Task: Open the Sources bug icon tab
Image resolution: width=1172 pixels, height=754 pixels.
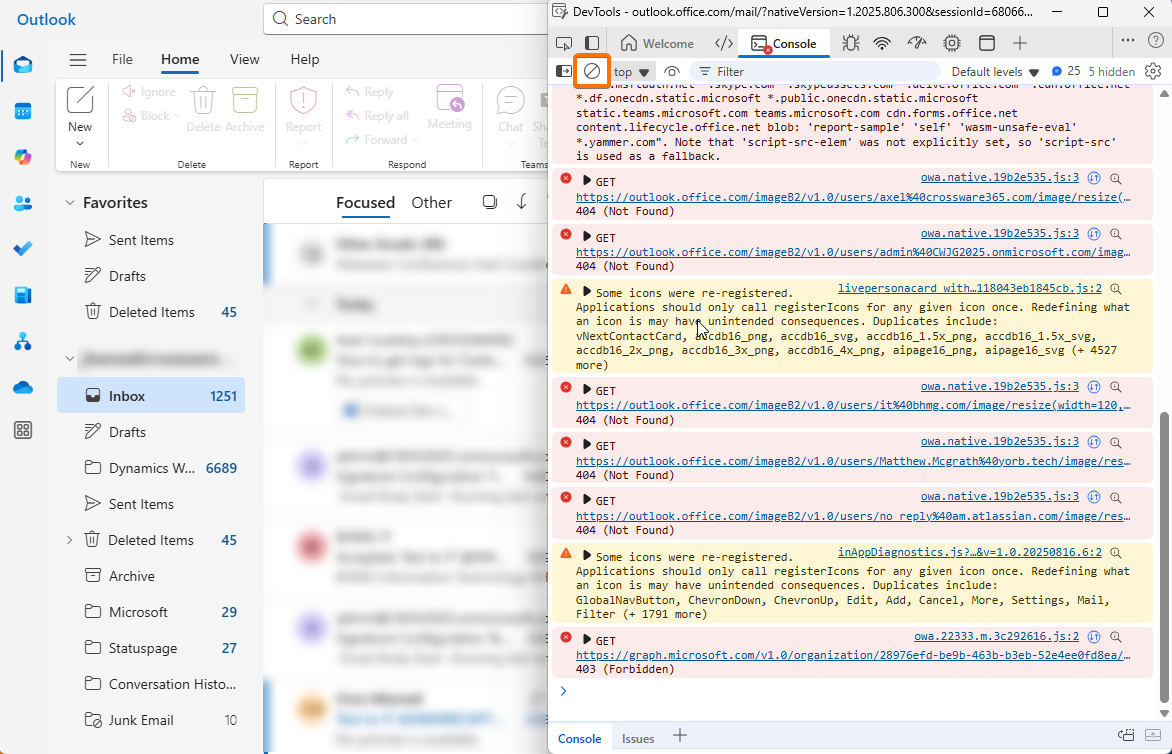Action: (x=850, y=43)
